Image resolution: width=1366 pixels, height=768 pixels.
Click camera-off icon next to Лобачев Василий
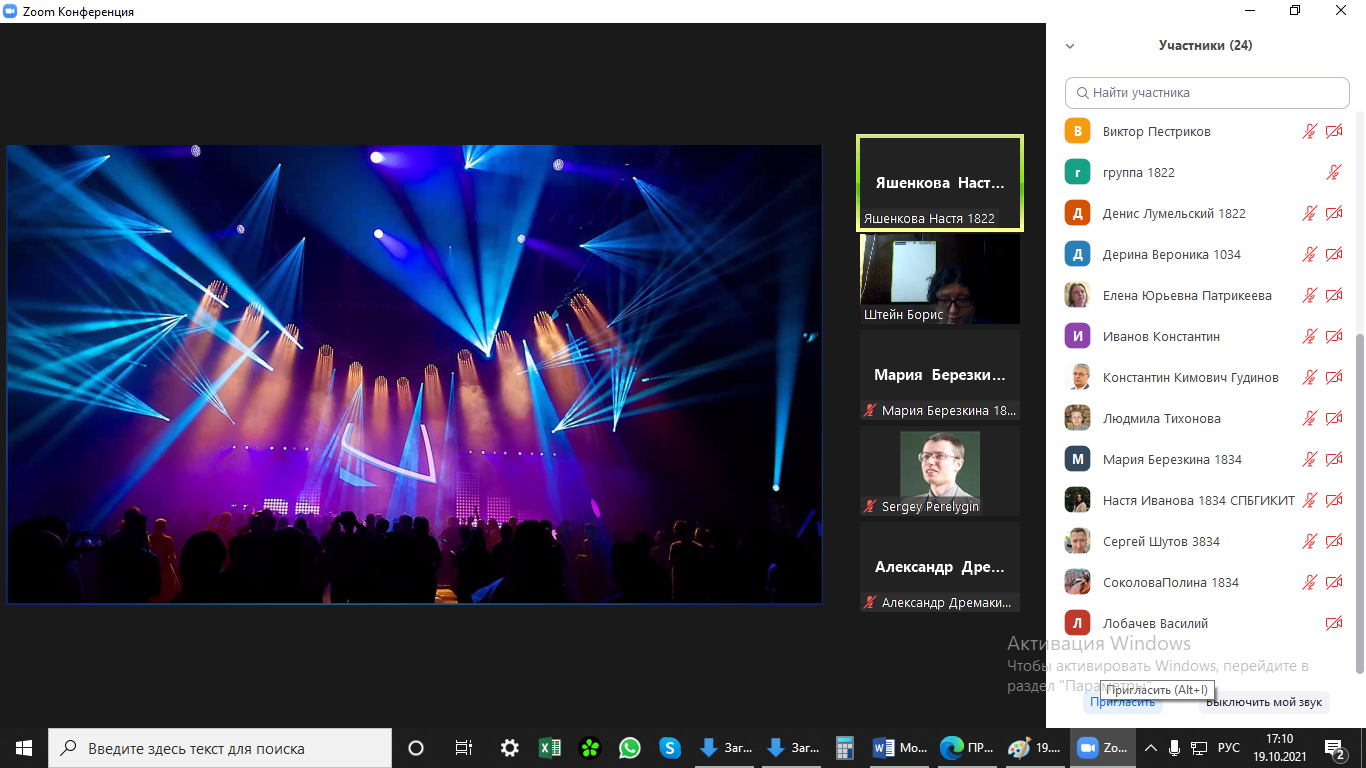click(1333, 623)
